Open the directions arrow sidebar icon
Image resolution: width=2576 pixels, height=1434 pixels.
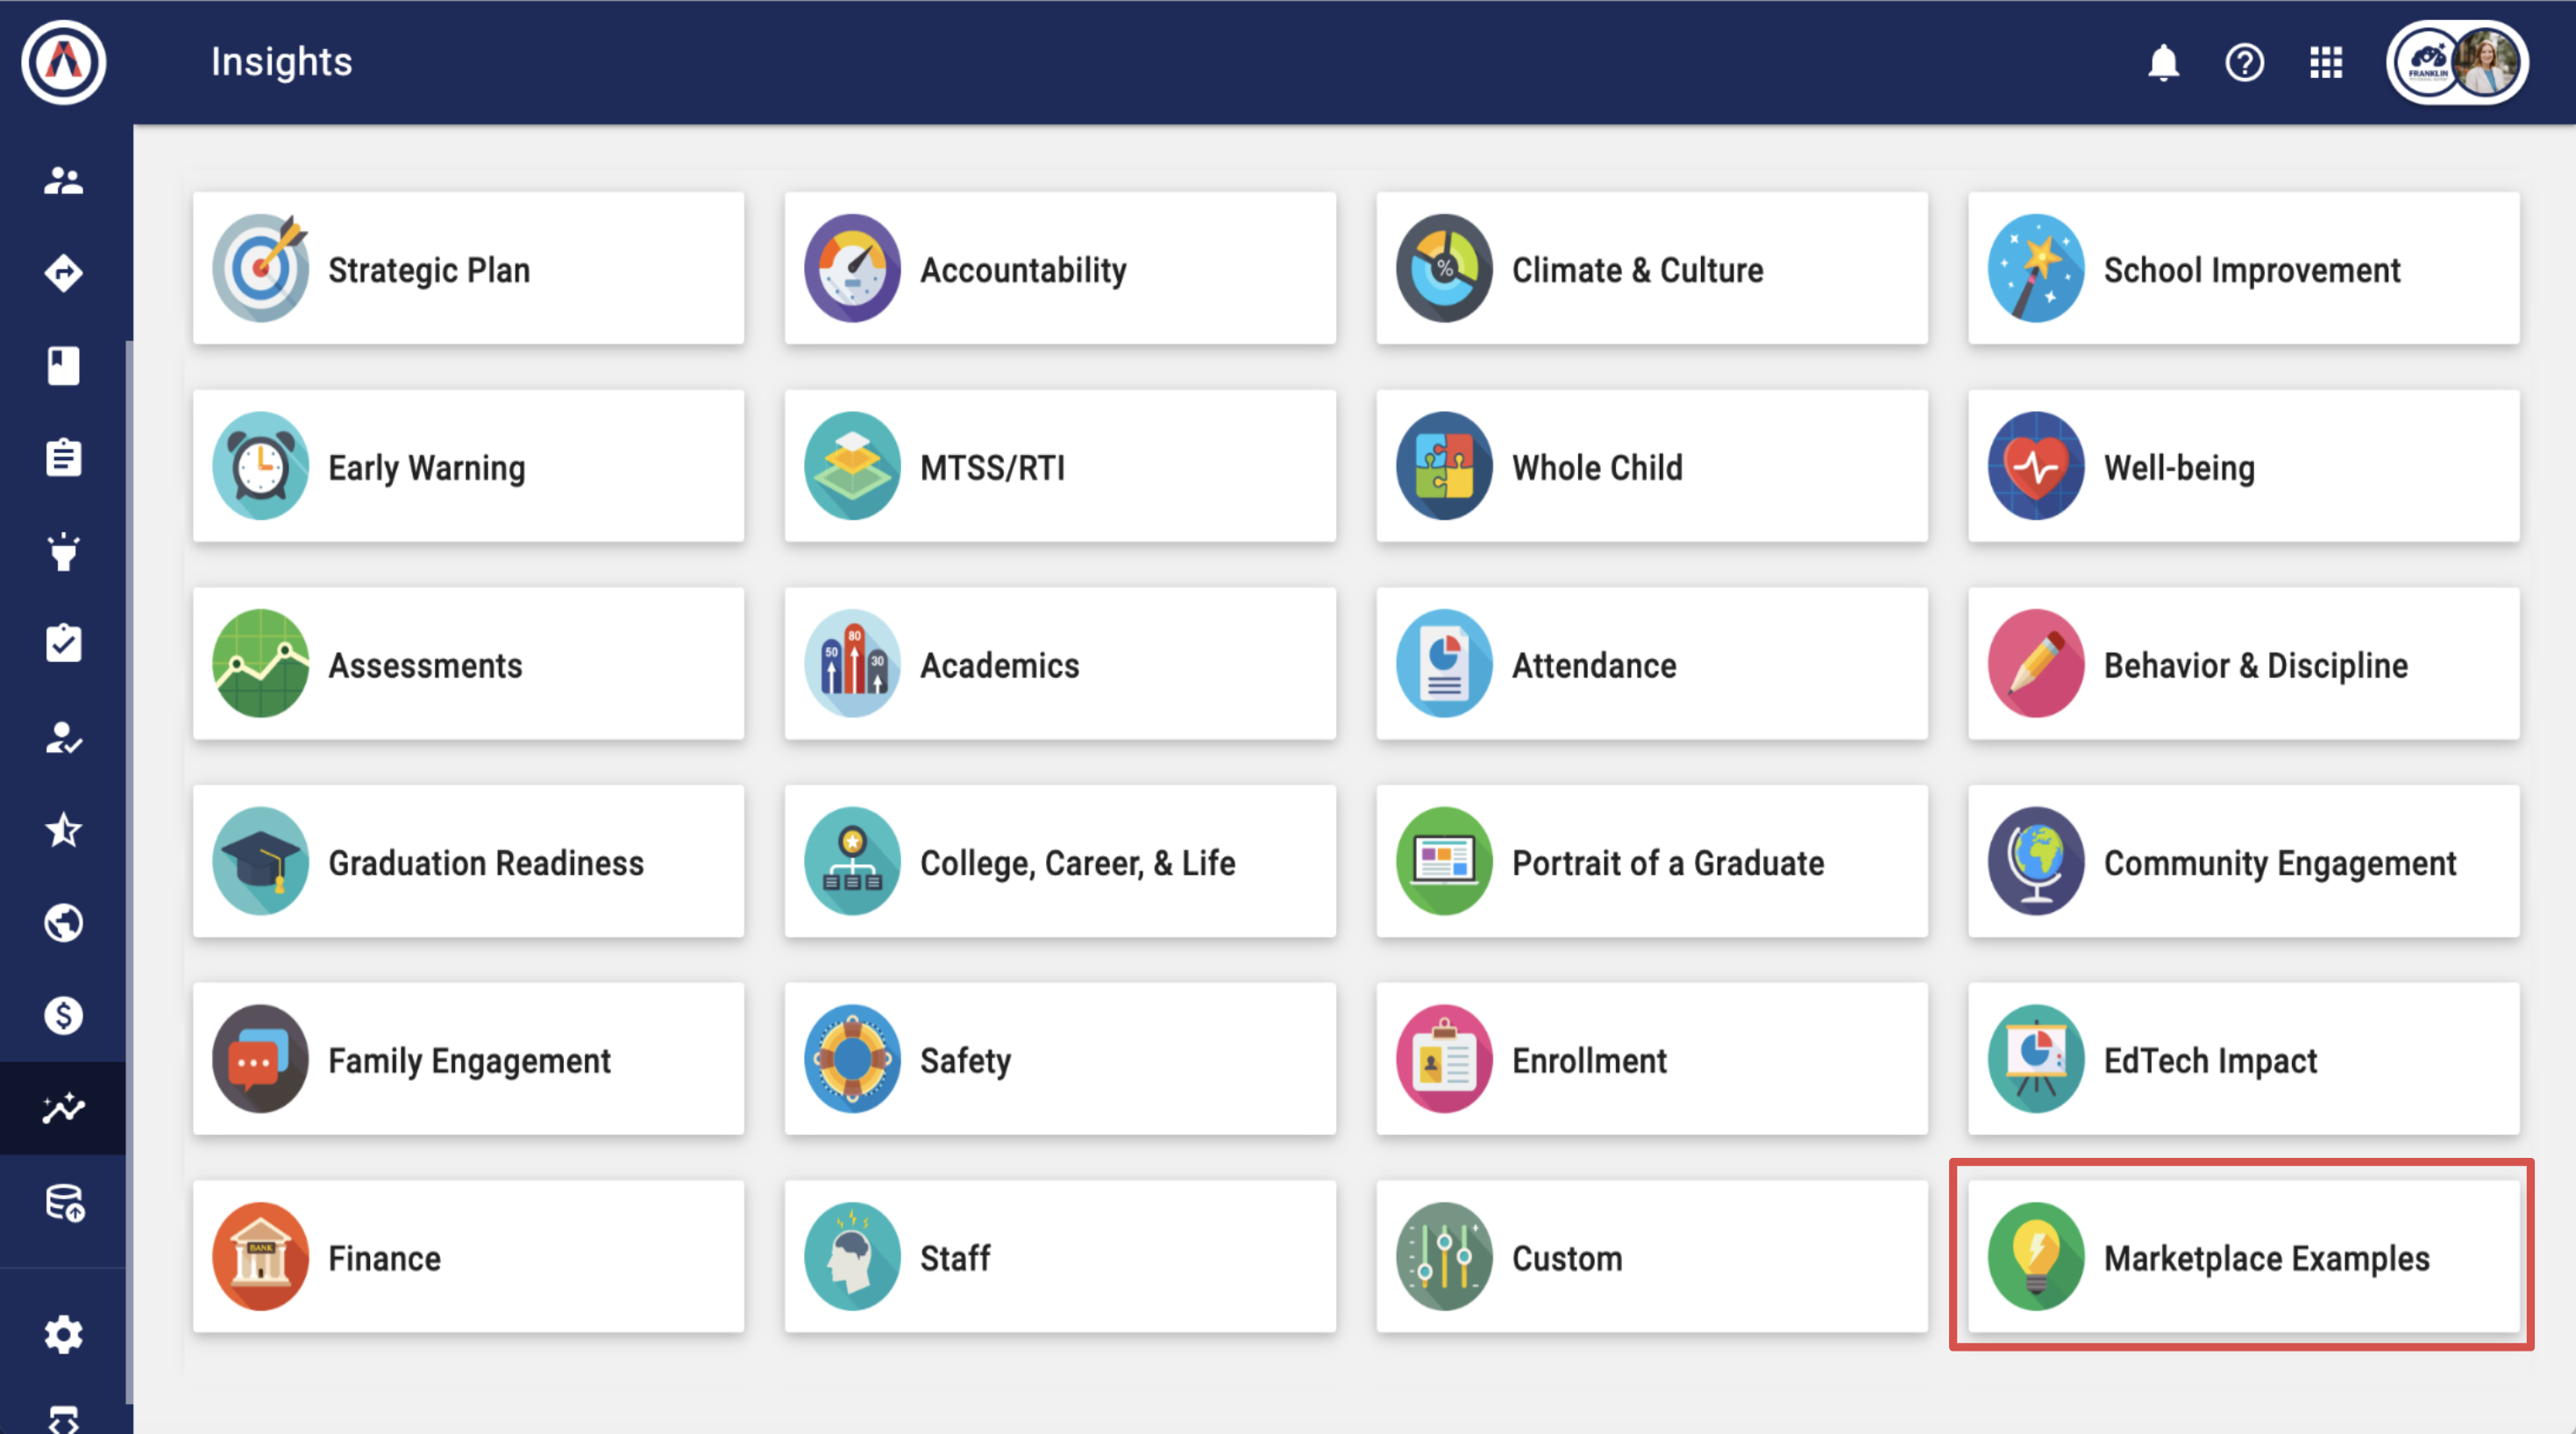64,273
